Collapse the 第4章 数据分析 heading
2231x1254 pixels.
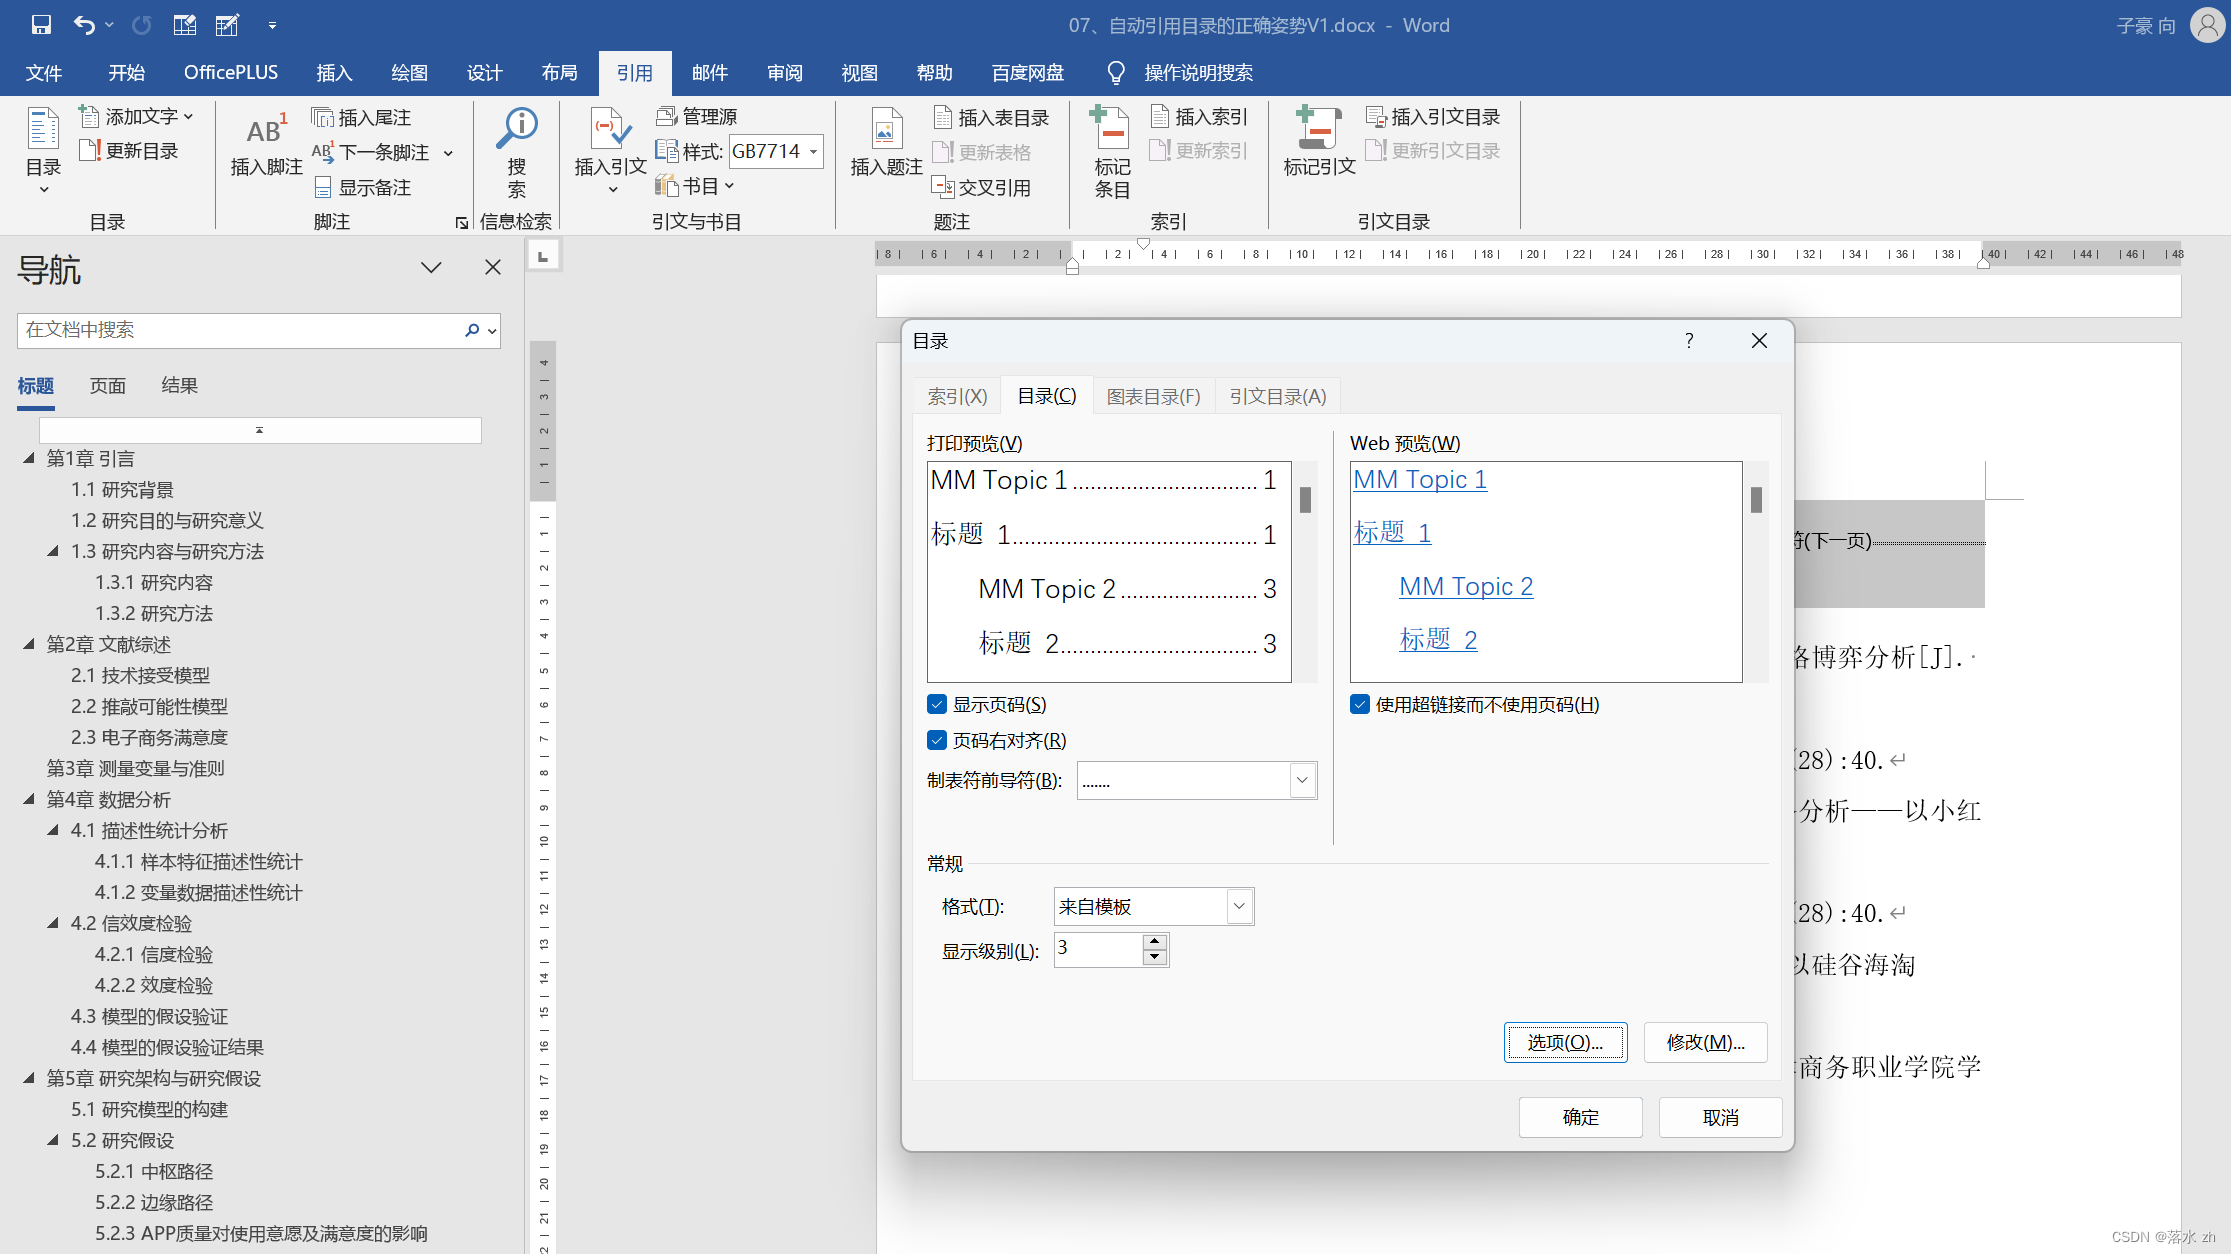tap(29, 799)
